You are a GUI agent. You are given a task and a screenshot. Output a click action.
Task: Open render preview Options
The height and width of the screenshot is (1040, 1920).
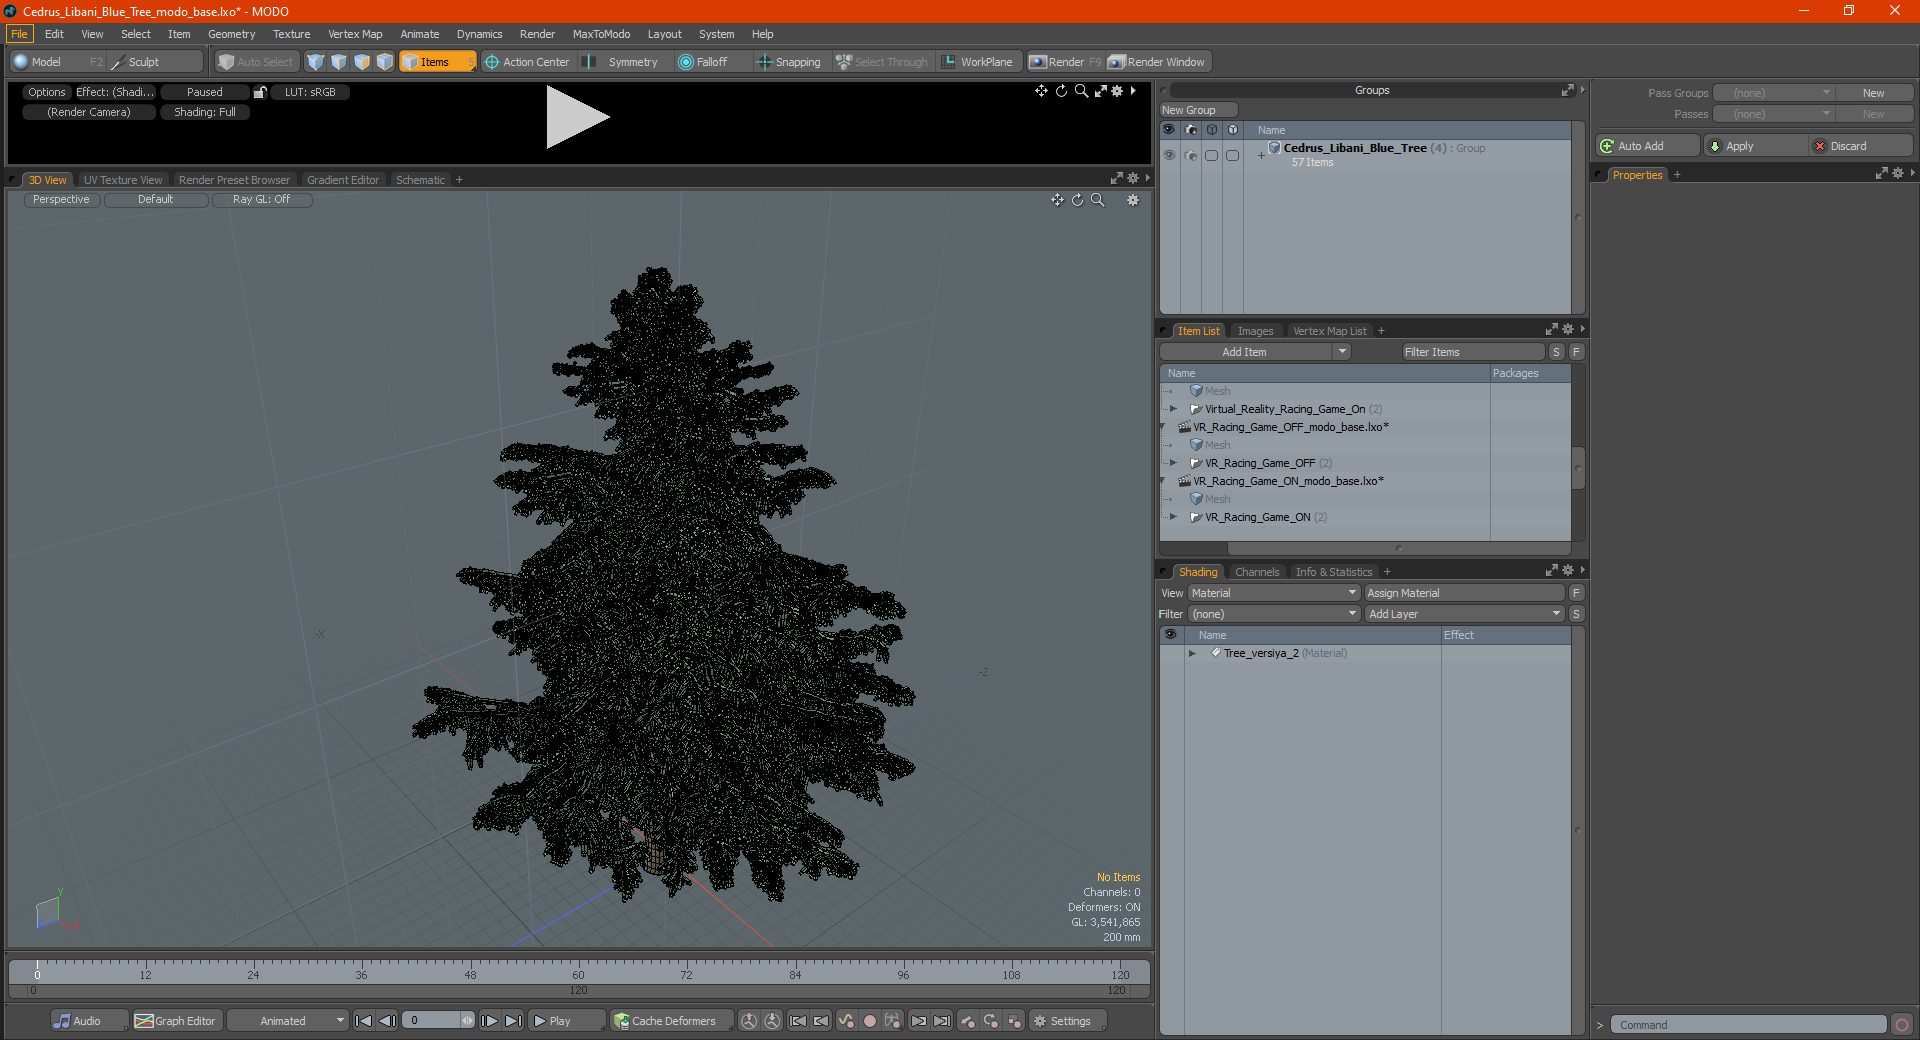[47, 92]
